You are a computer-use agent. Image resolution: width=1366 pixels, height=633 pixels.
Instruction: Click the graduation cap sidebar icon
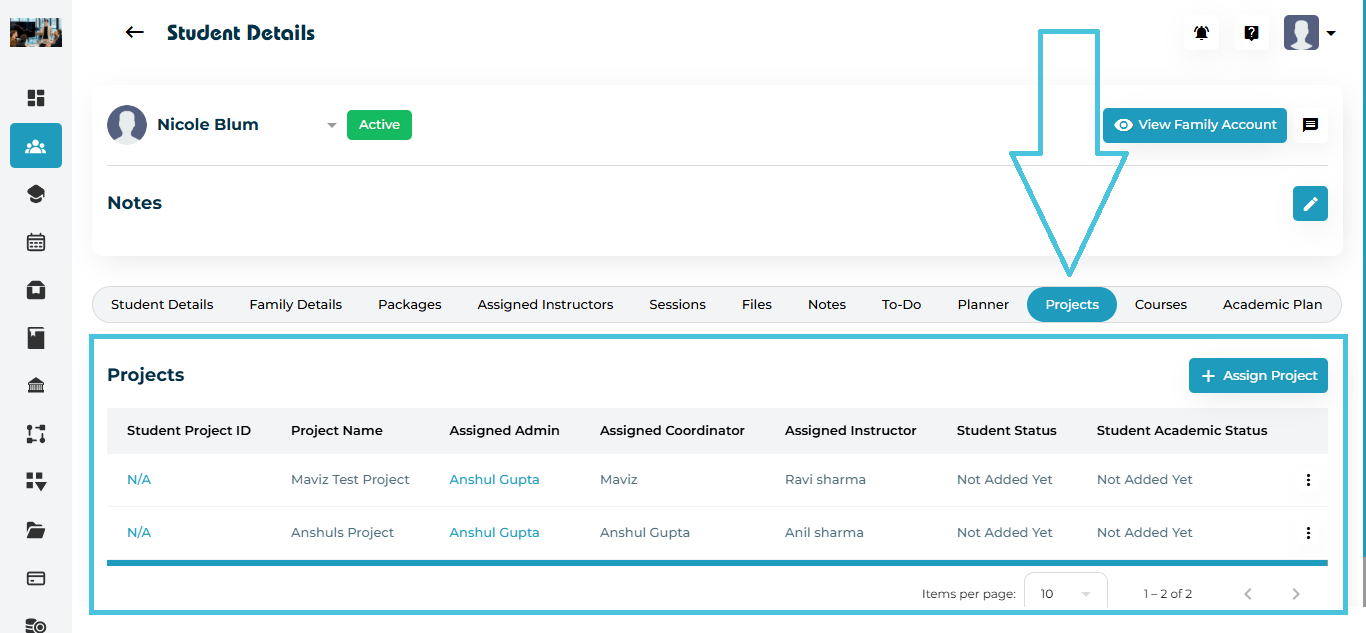36,194
